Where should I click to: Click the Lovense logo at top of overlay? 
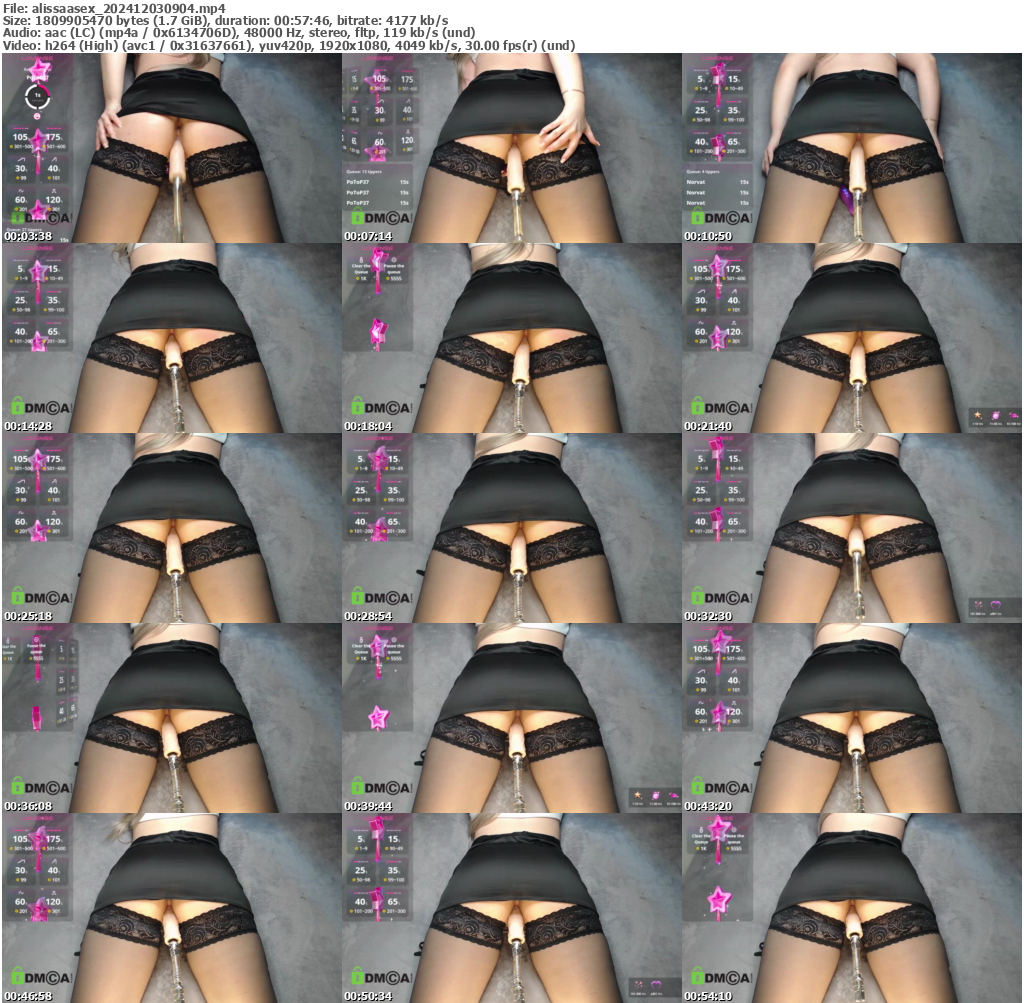click(x=37, y=58)
